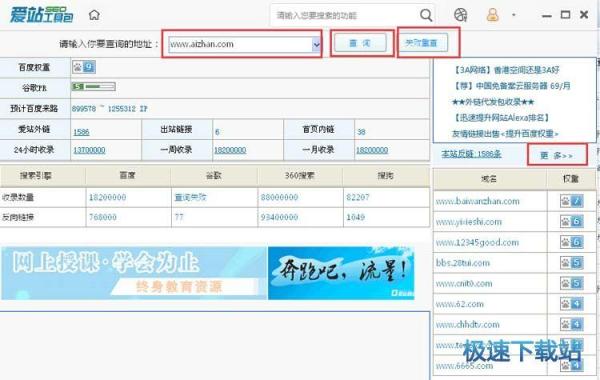
Task: Click the weight paw icon for www.12345good.com
Action: (x=571, y=242)
